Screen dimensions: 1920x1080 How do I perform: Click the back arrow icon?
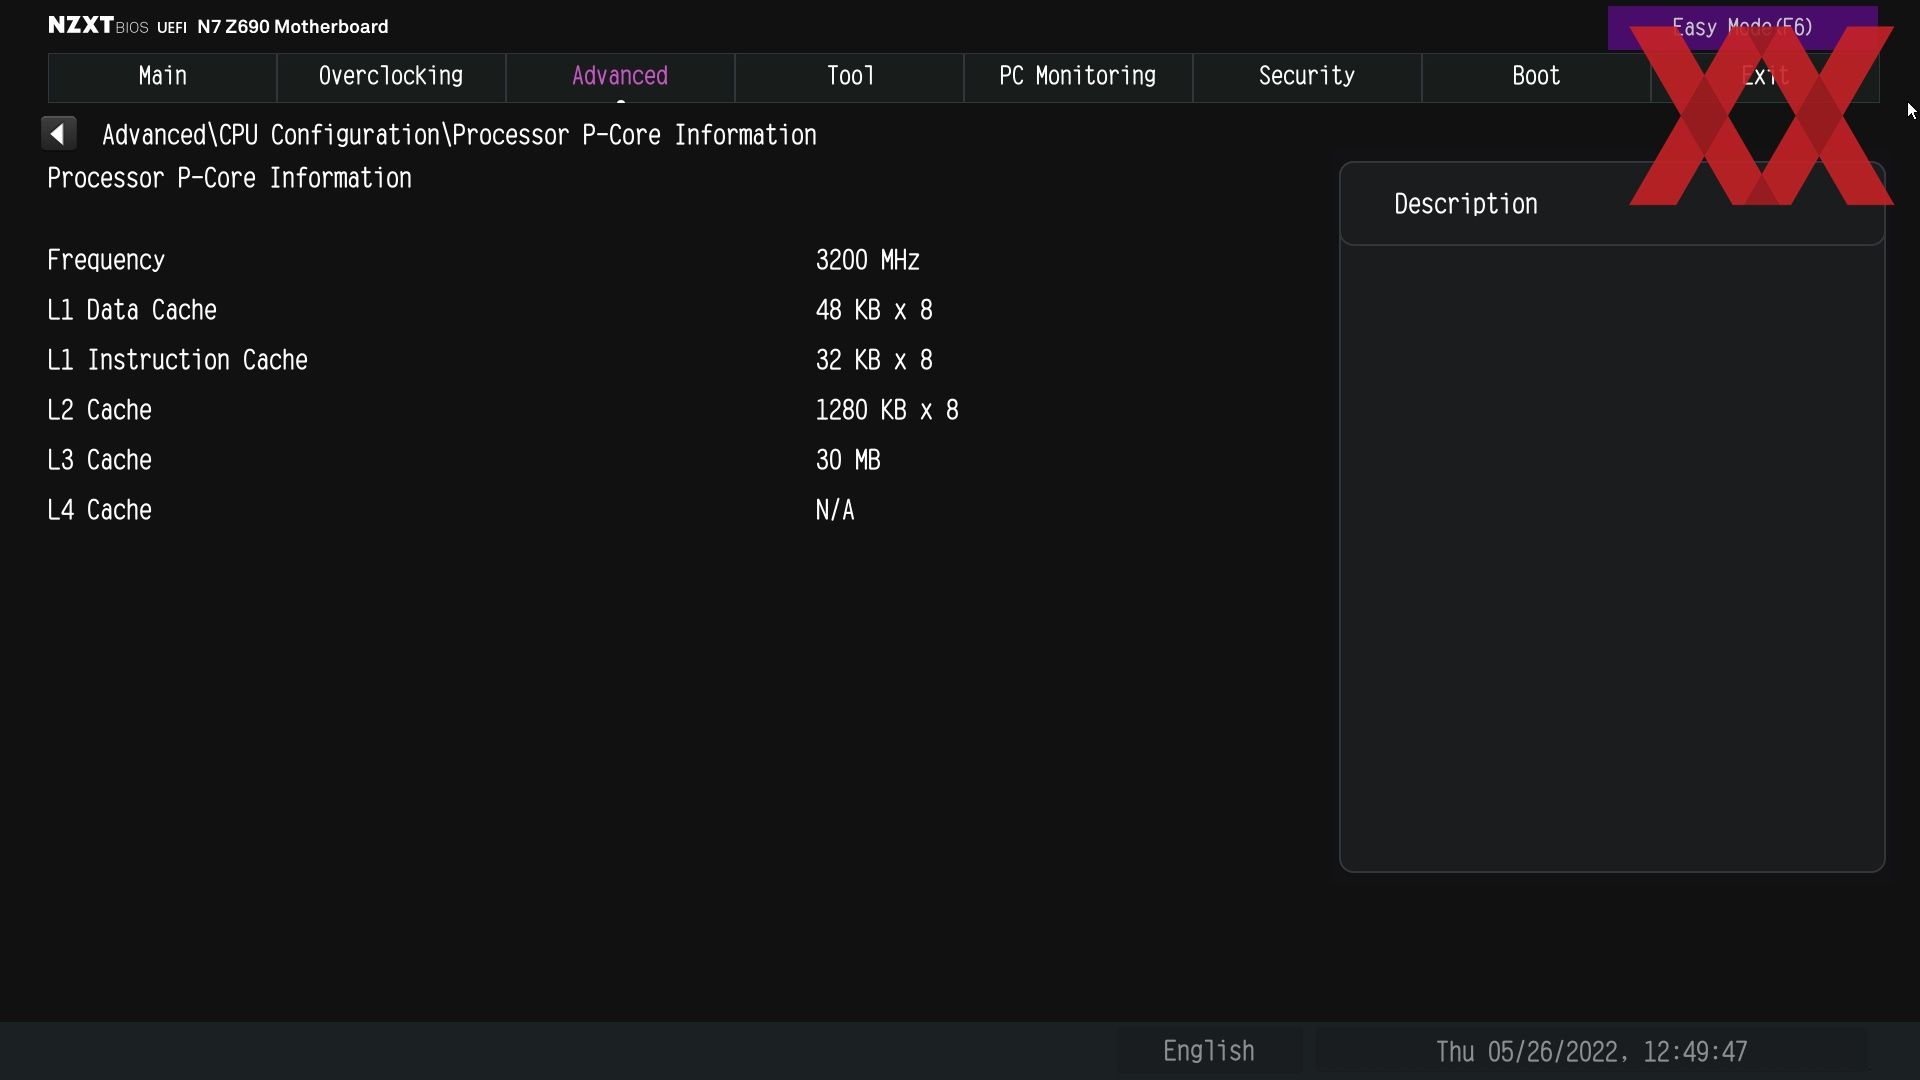pyautogui.click(x=58, y=134)
